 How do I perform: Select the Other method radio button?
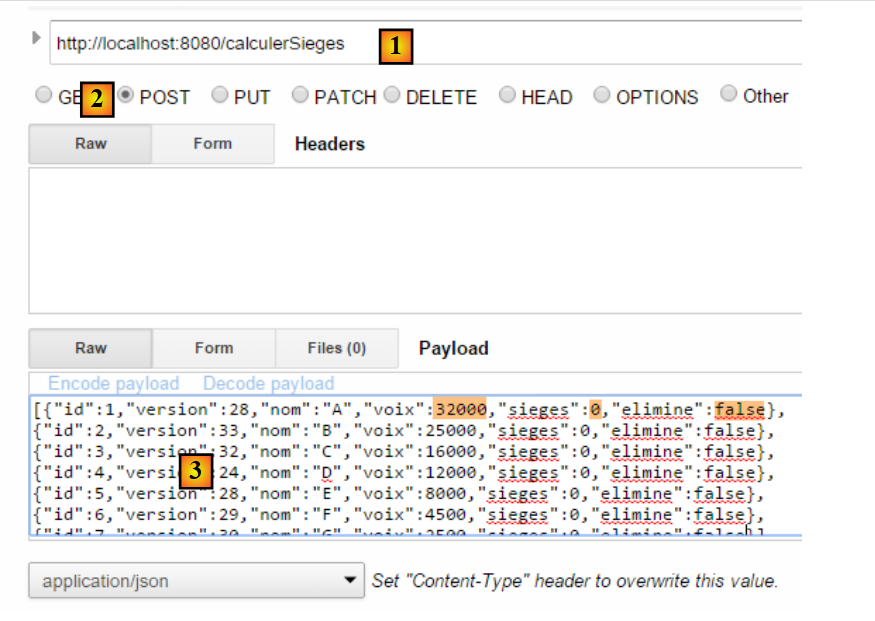[729, 95]
